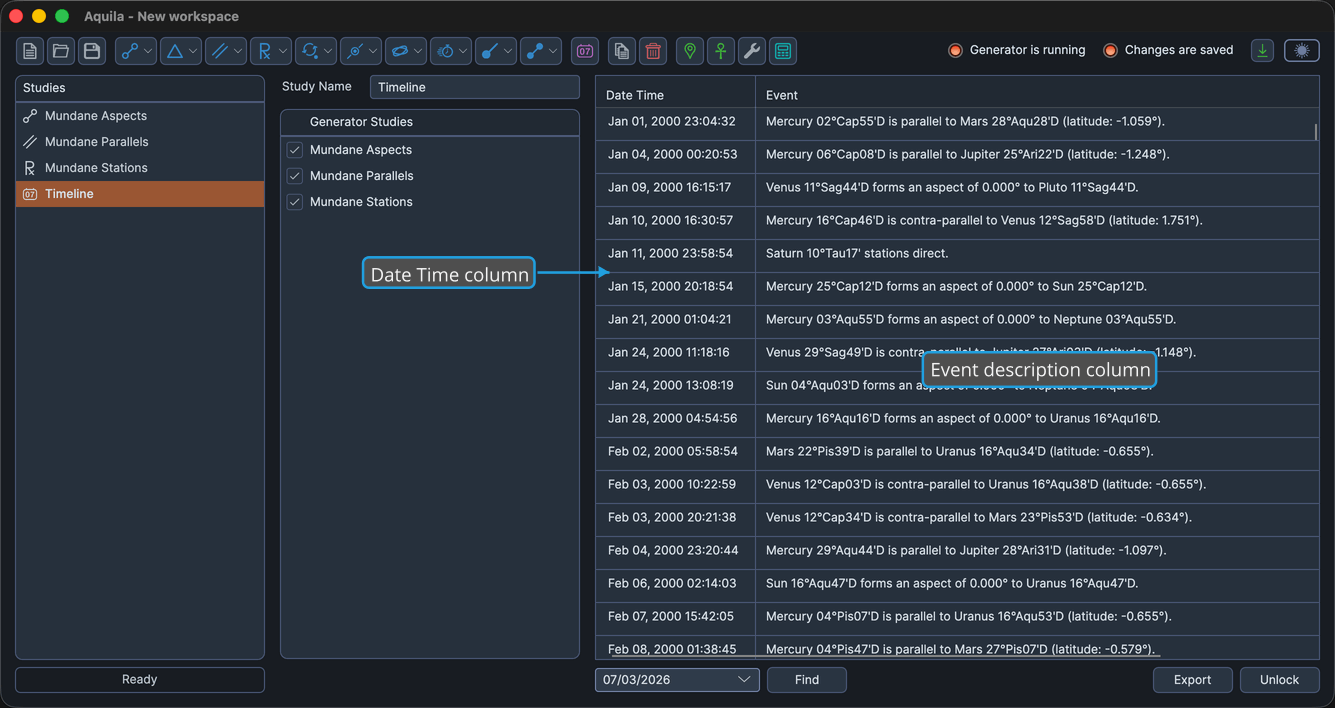Expand the slashed circle tool dropdown arrow
This screenshot has height=708, width=1335.
click(x=373, y=51)
